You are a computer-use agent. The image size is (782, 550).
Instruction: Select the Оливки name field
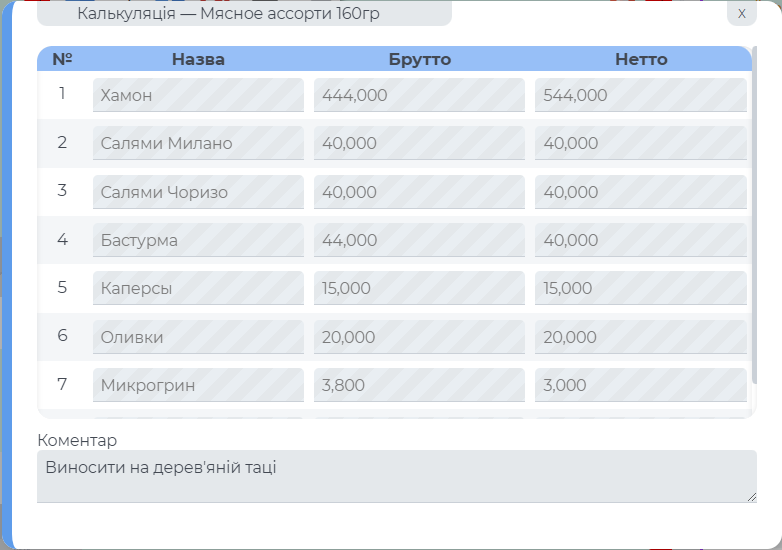pyautogui.click(x=198, y=337)
